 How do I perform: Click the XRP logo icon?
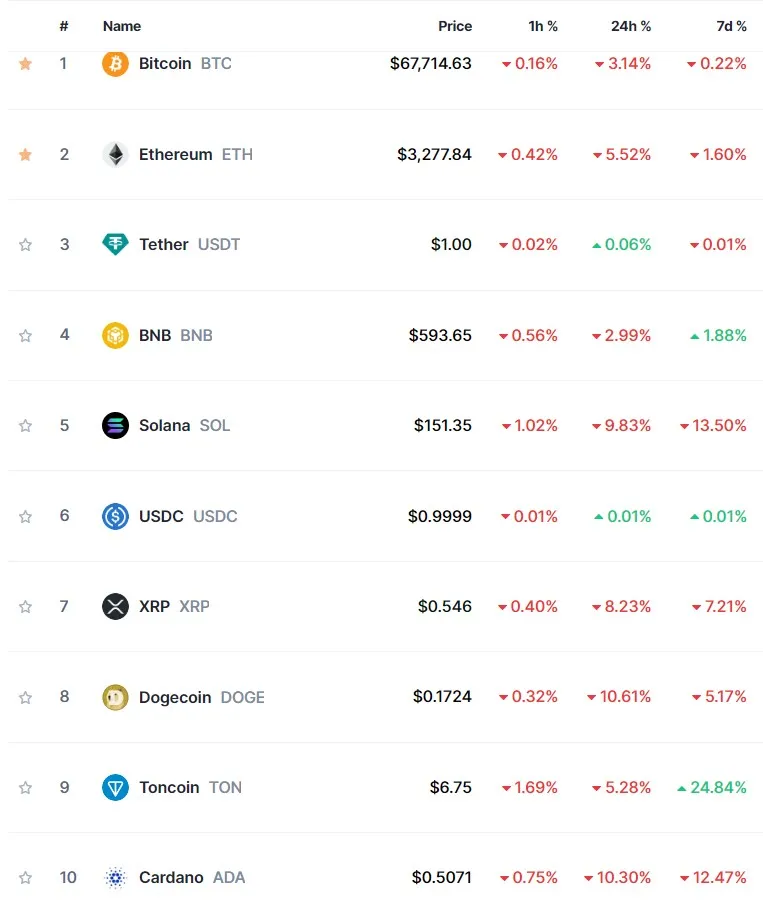click(x=115, y=607)
